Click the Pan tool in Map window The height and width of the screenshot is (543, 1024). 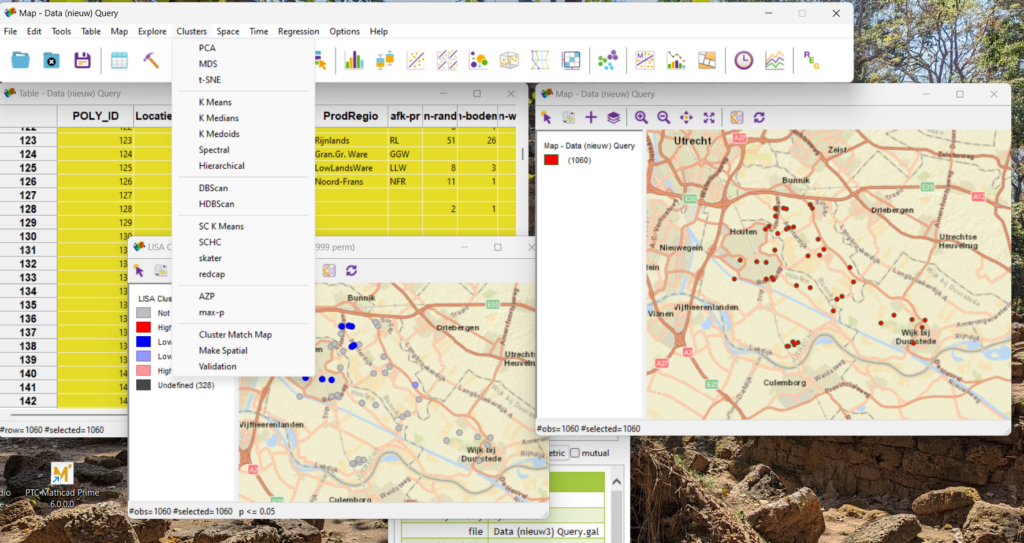click(x=686, y=117)
